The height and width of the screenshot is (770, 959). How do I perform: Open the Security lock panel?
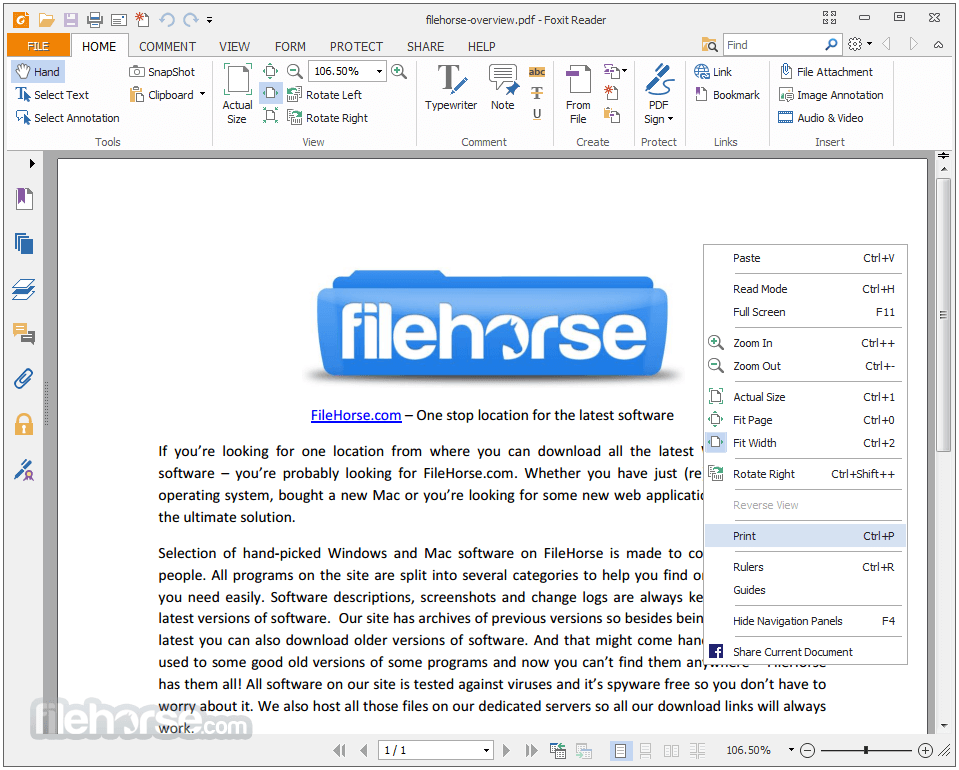(x=24, y=424)
